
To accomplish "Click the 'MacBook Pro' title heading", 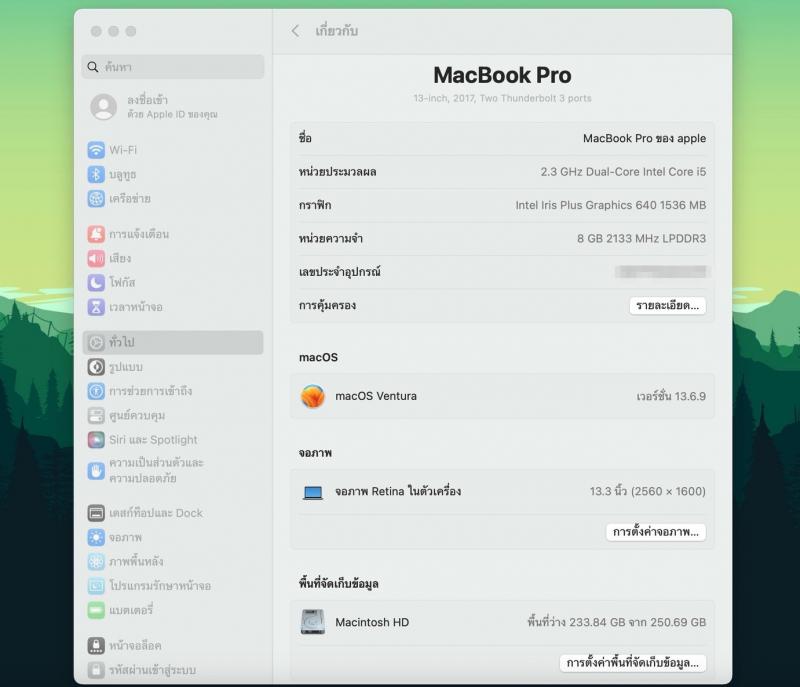I will tap(503, 75).
